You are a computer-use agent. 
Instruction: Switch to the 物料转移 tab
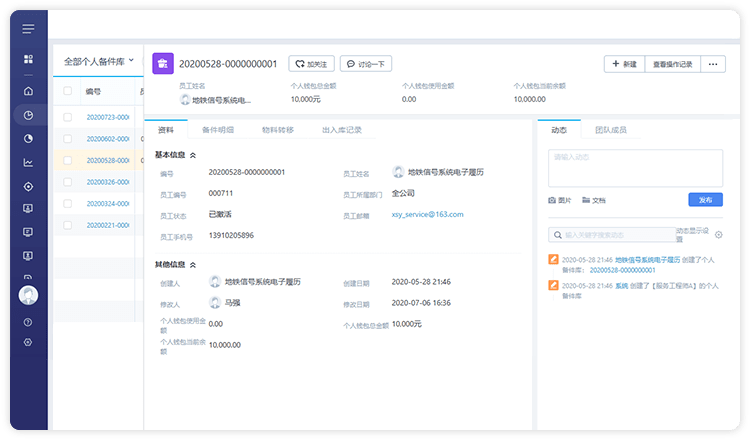278,130
